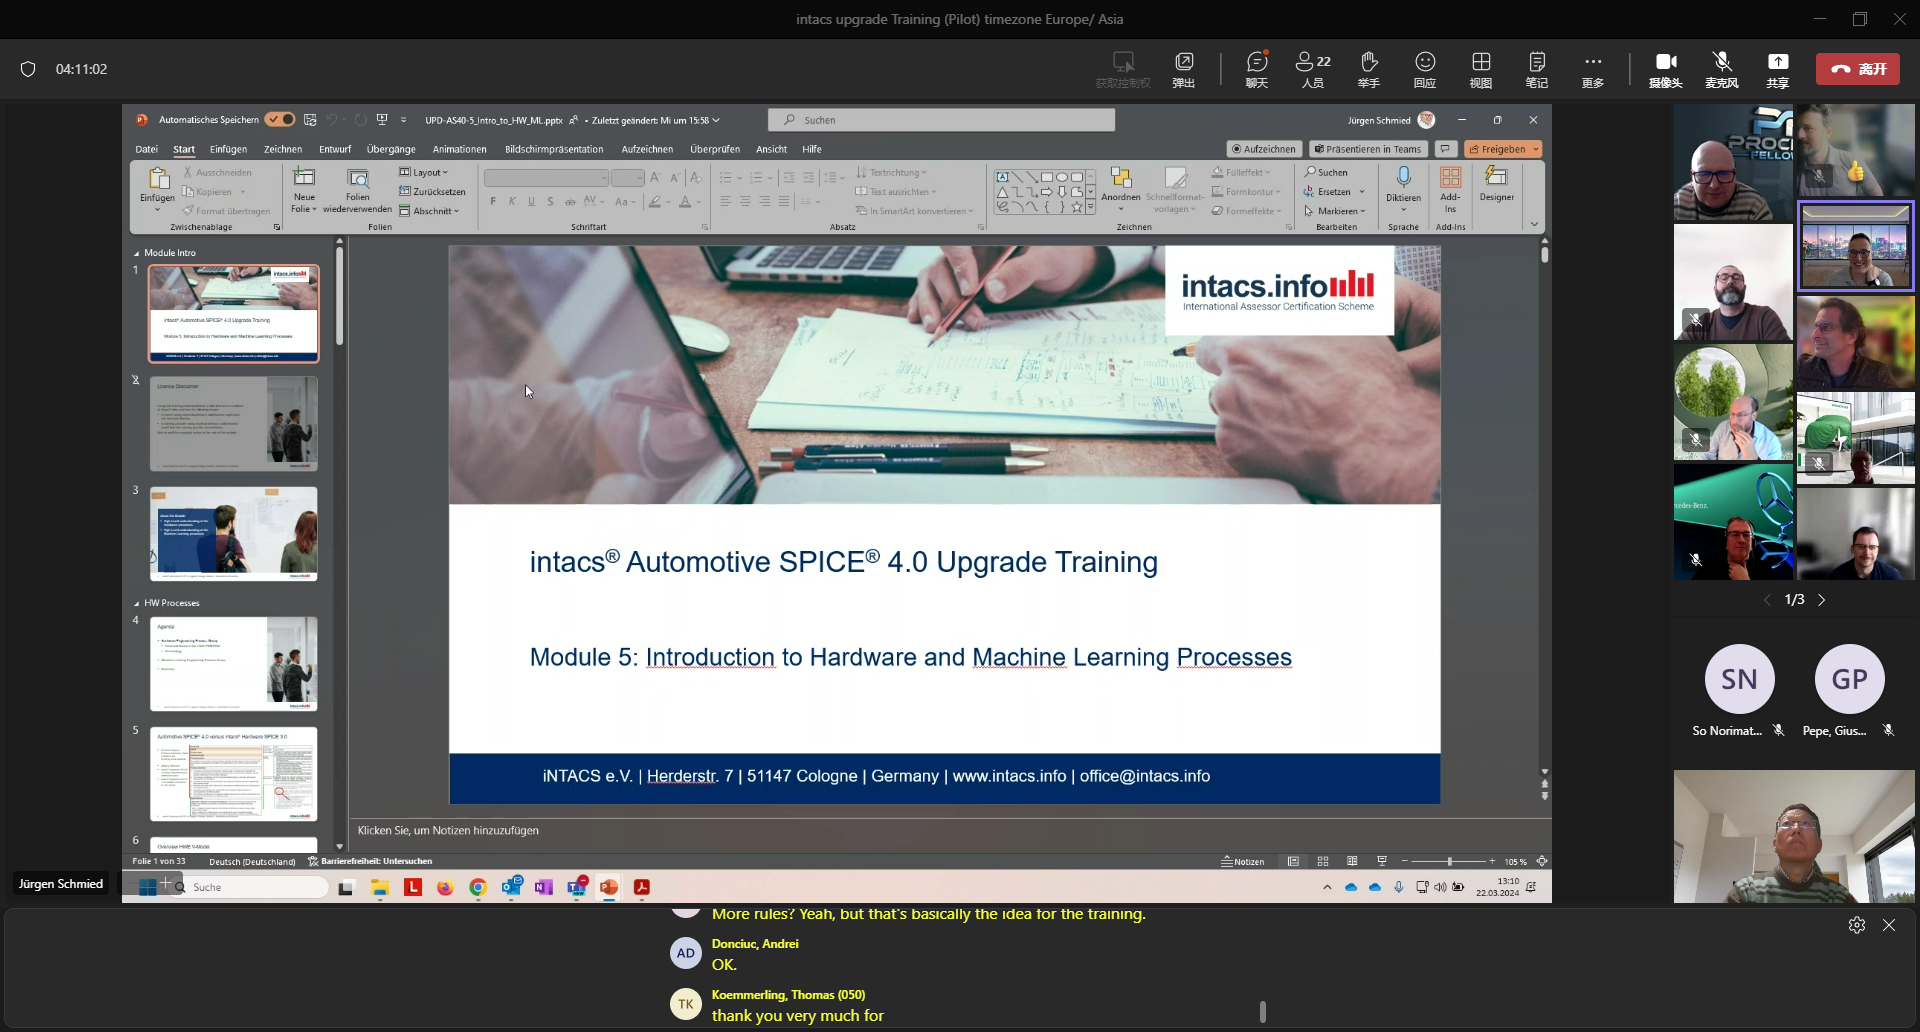Toggle Automatisches Speichern switch in PowerPoint
The height and width of the screenshot is (1032, 1920).
click(x=280, y=120)
